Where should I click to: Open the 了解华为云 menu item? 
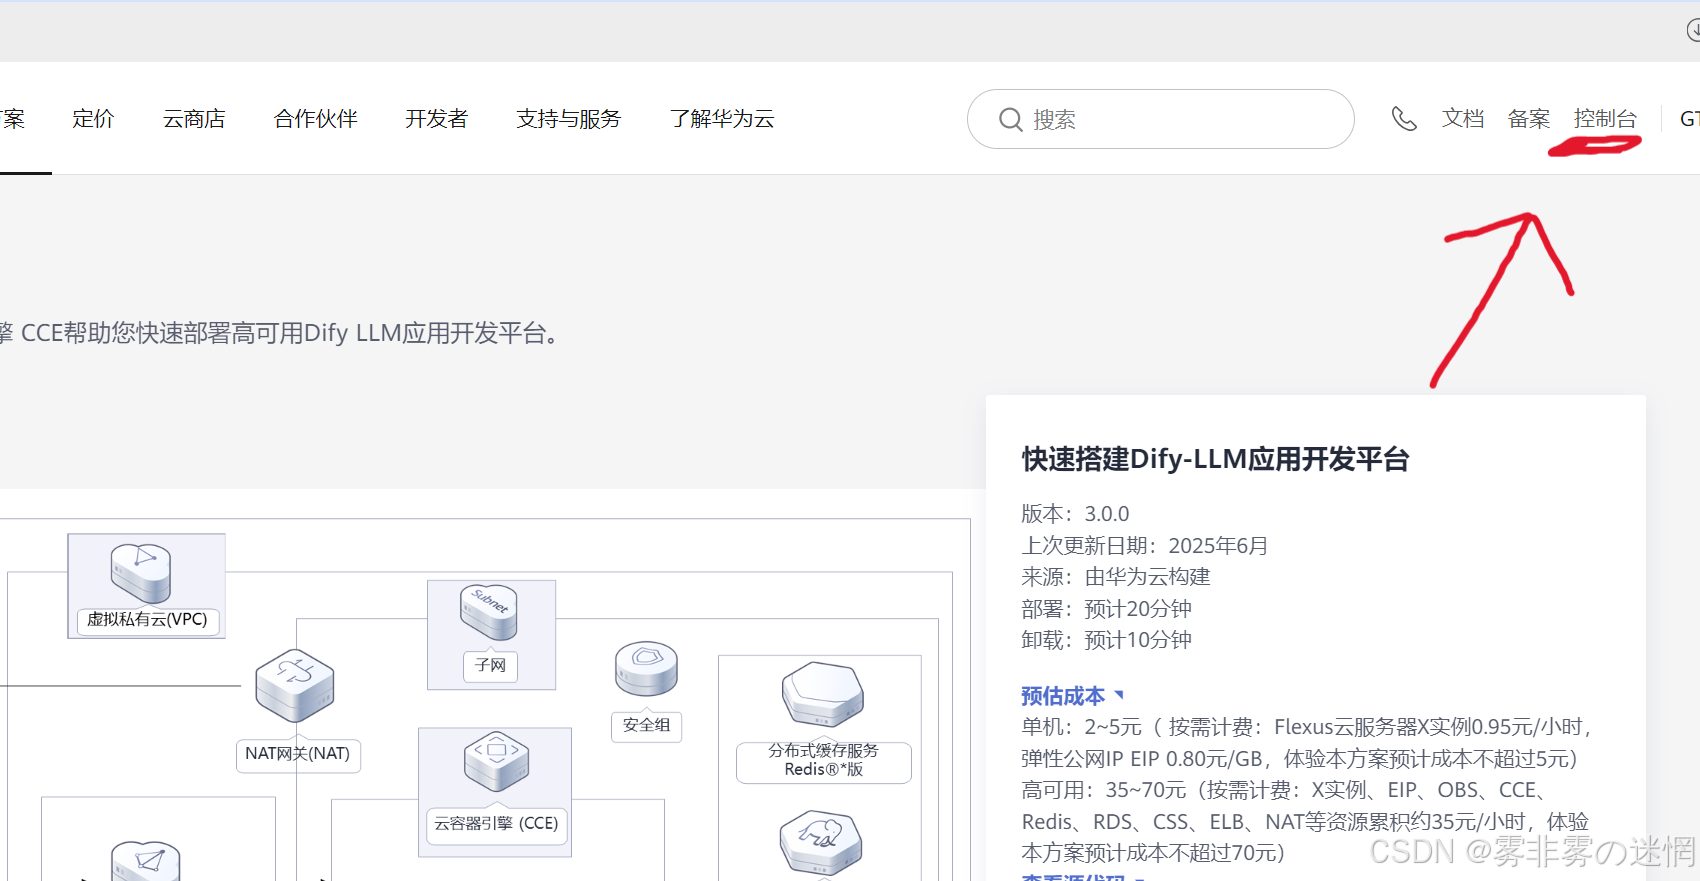click(x=722, y=119)
